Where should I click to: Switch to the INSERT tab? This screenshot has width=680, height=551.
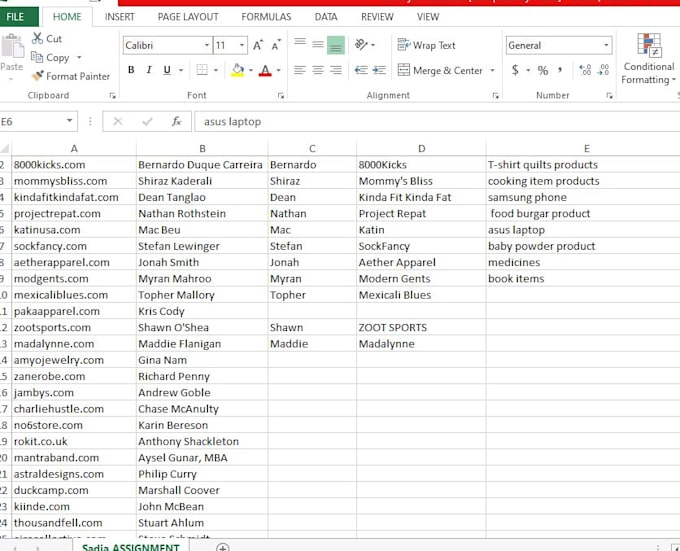coord(120,17)
